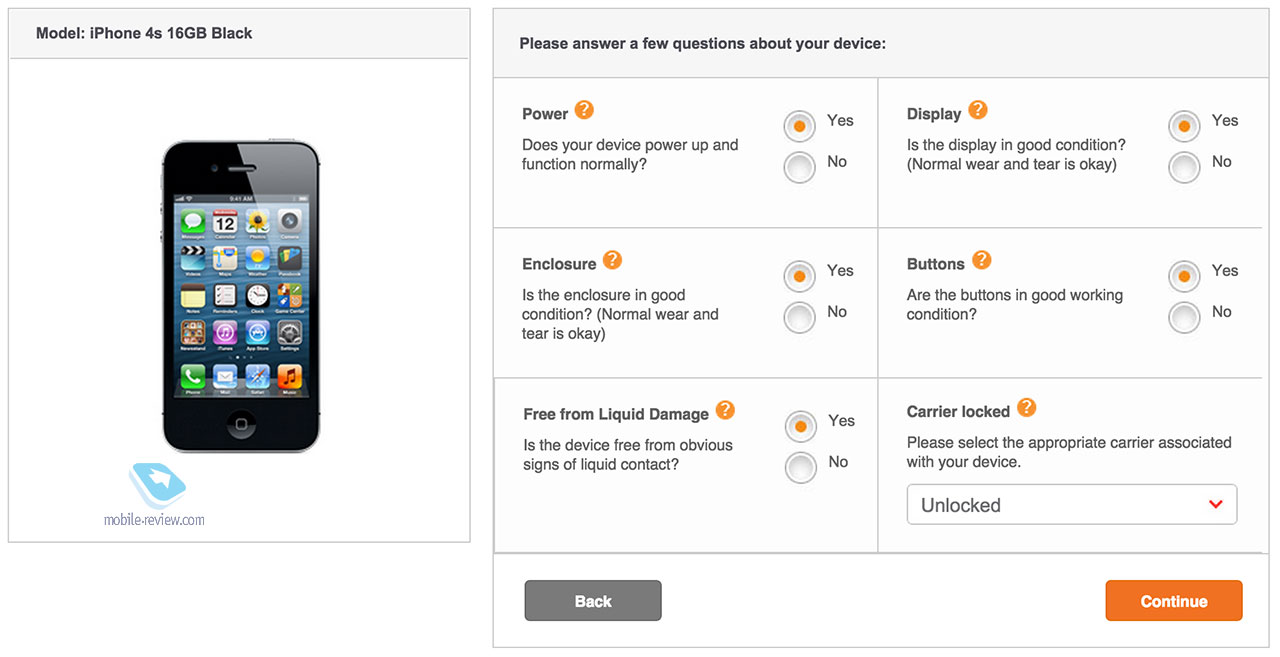This screenshot has height=657, width=1280.
Task: Select No for Display condition
Action: [x=1185, y=167]
